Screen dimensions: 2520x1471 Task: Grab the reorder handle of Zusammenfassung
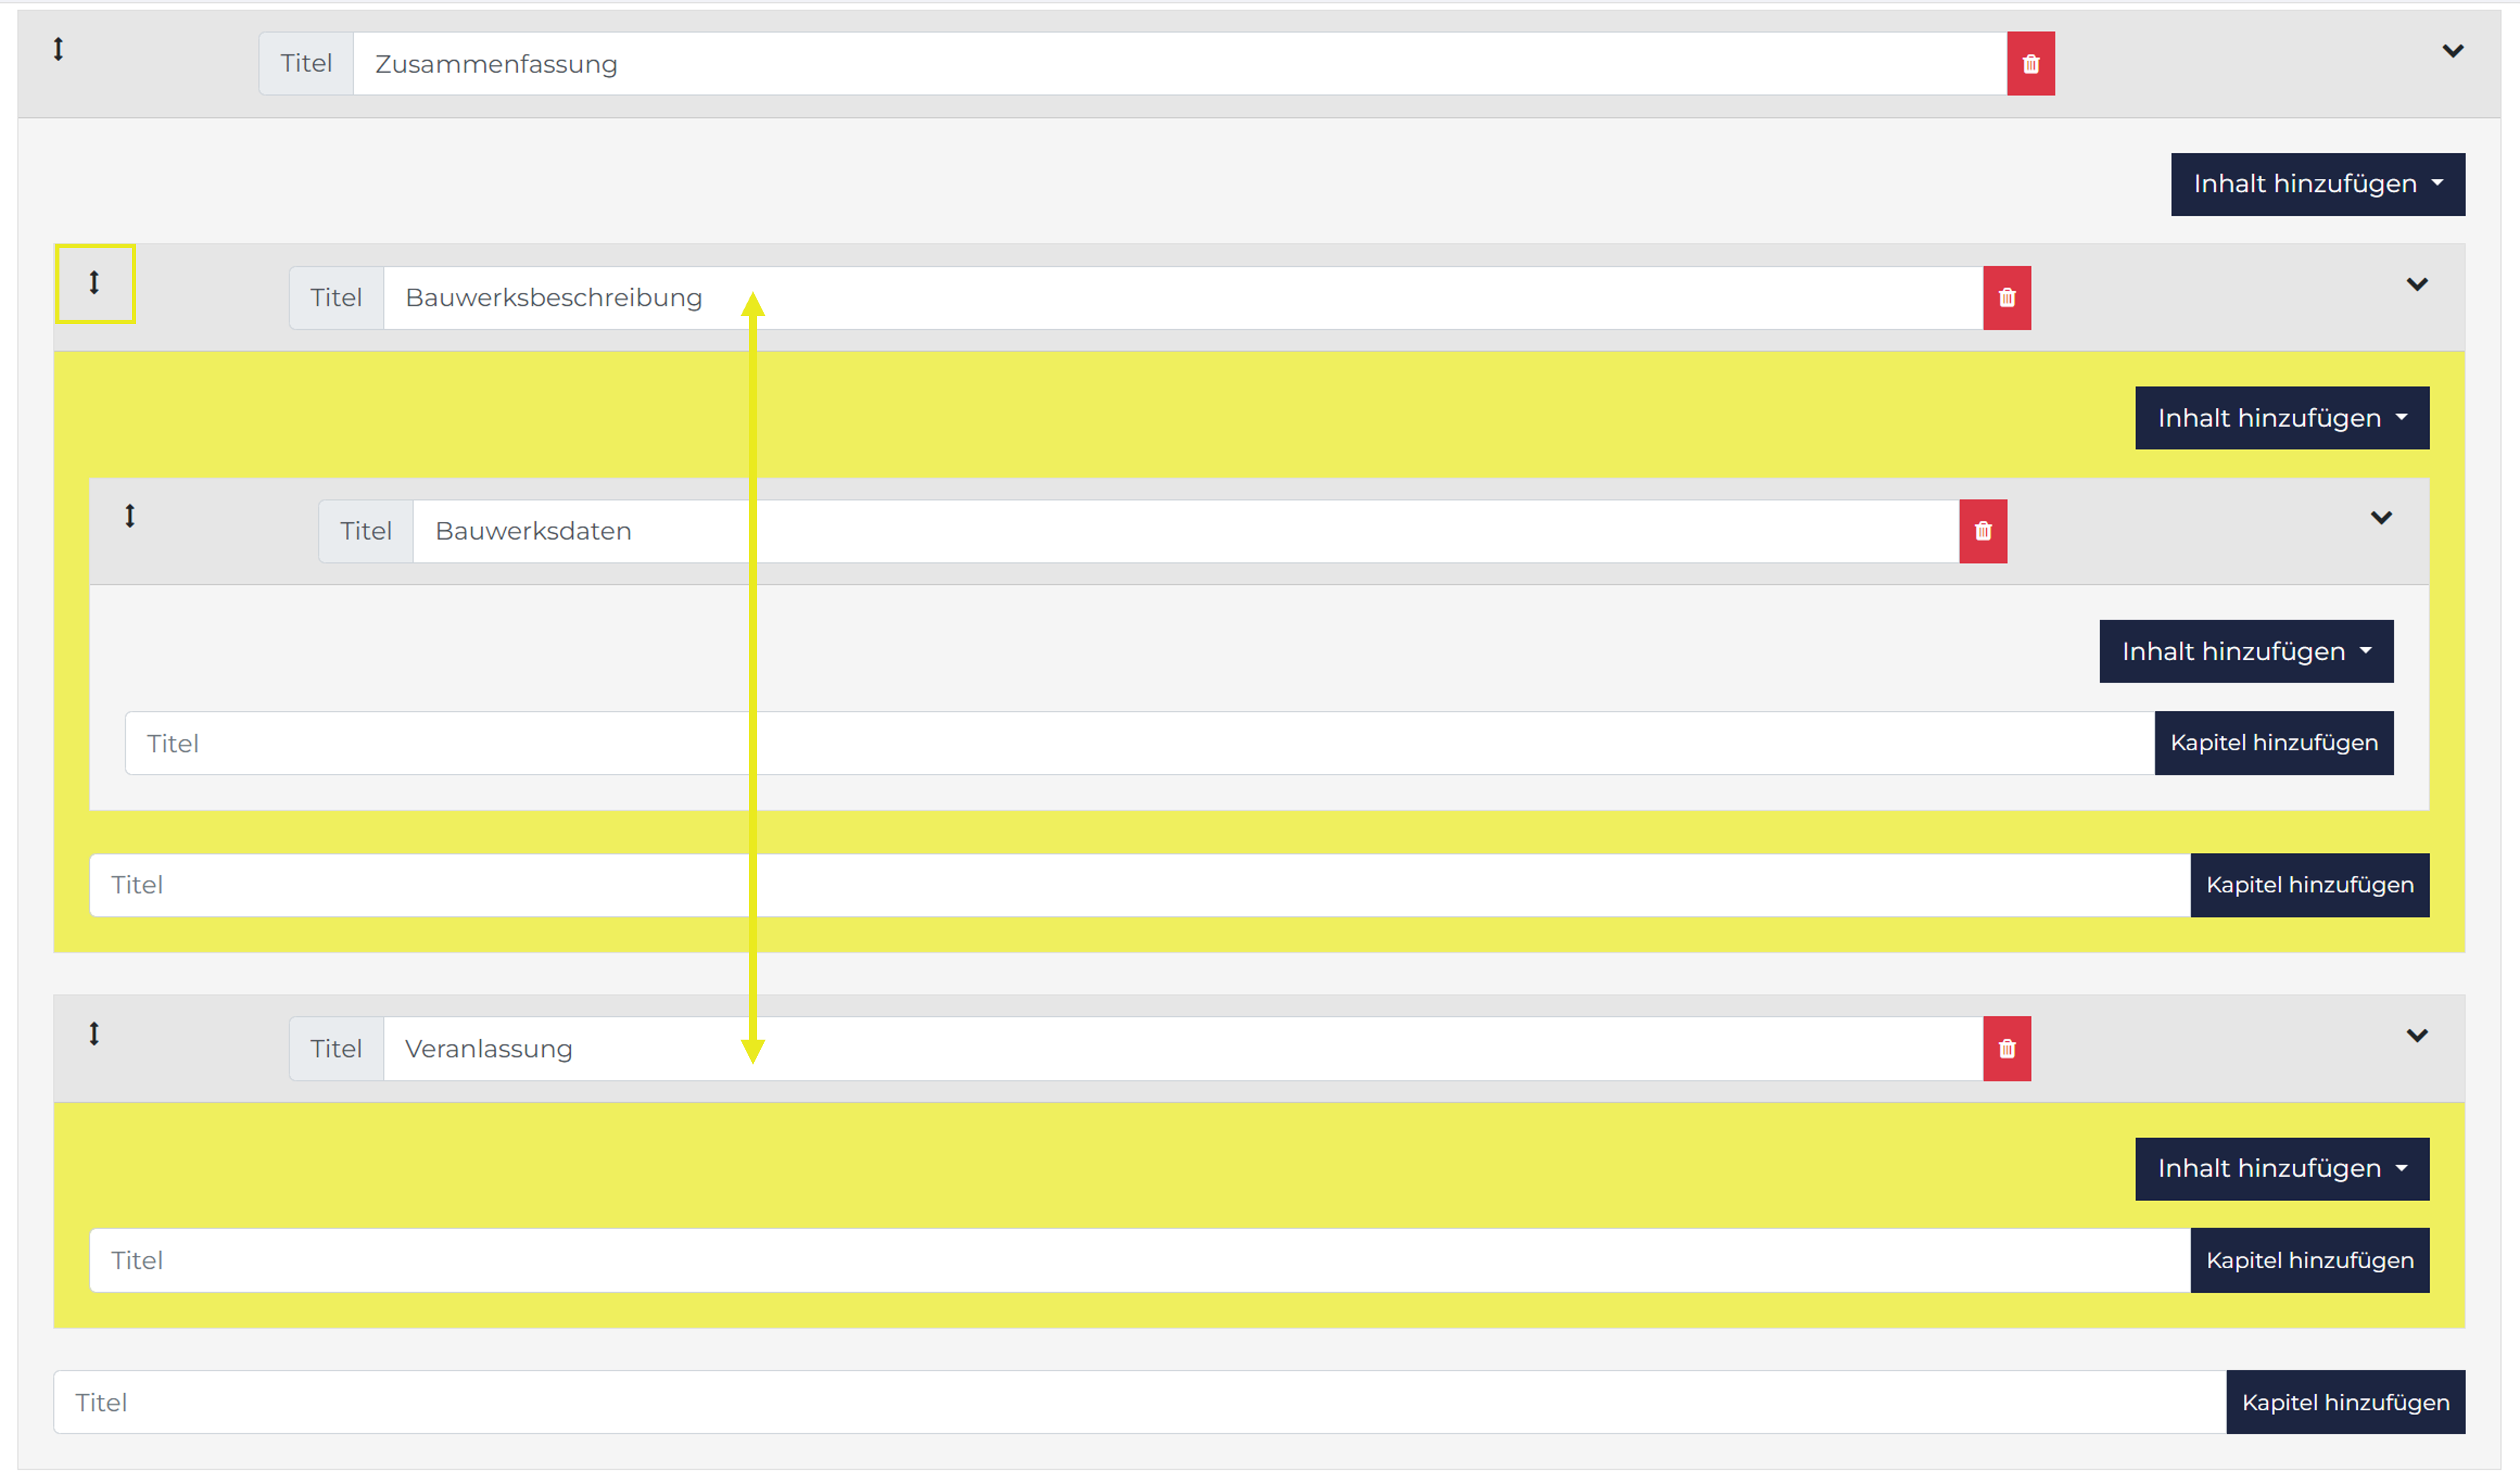(58, 49)
